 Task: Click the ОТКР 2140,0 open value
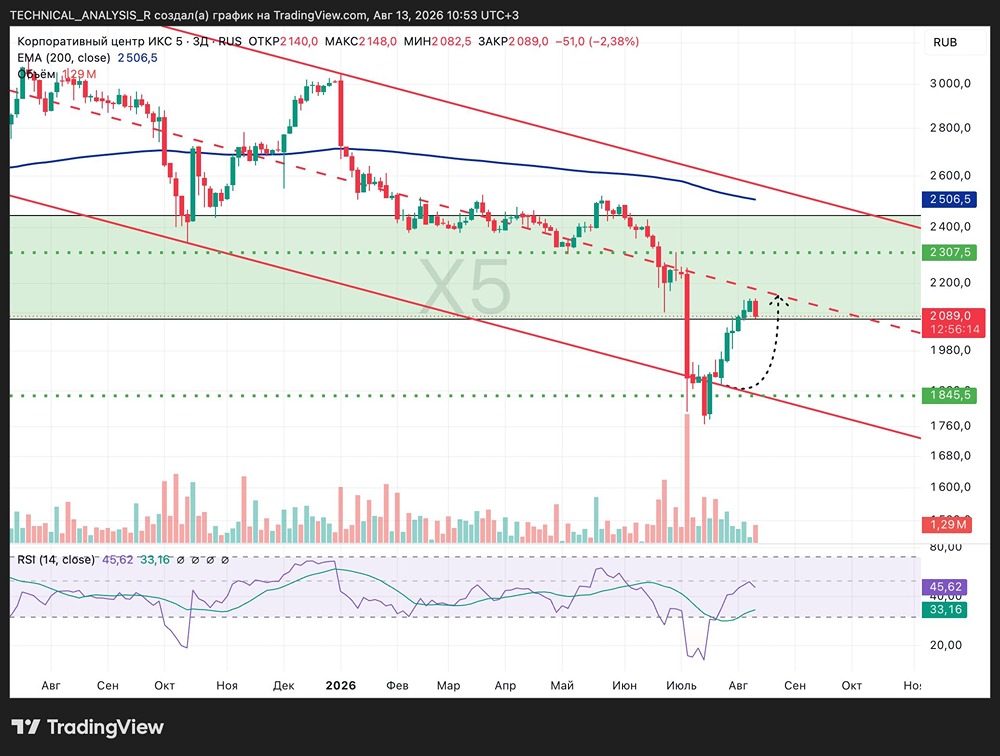(283, 41)
